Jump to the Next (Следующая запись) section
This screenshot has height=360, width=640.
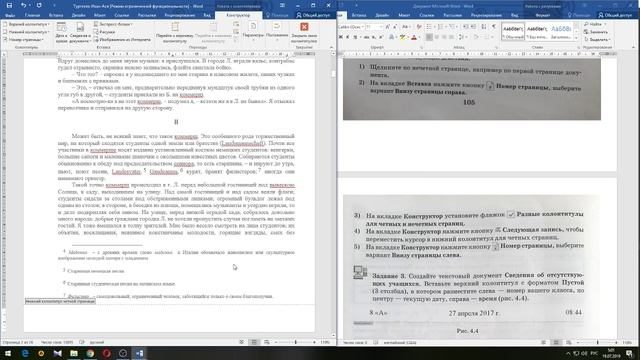point(236,32)
